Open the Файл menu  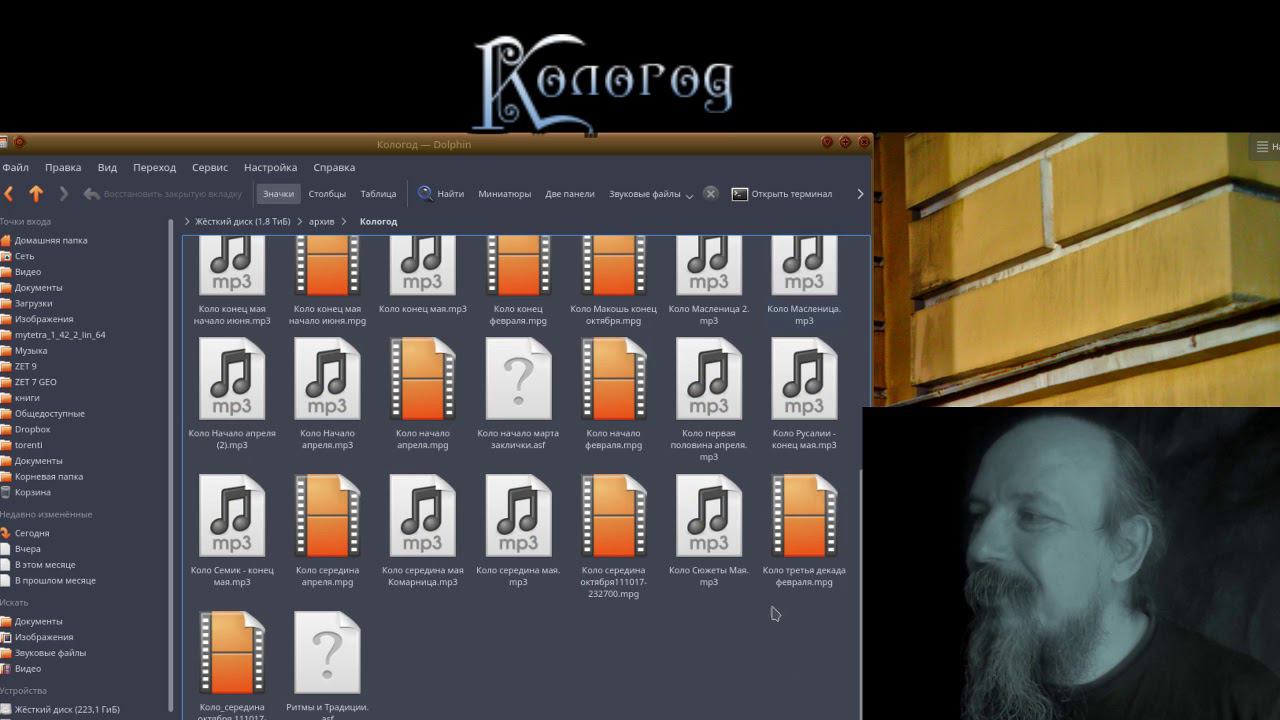tap(15, 167)
